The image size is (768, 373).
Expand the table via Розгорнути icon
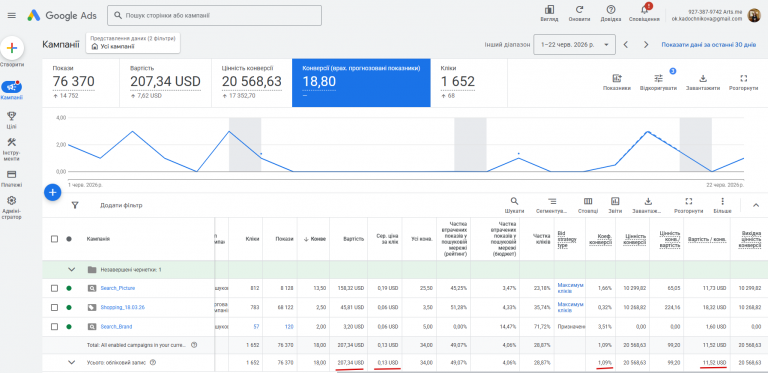coord(689,205)
